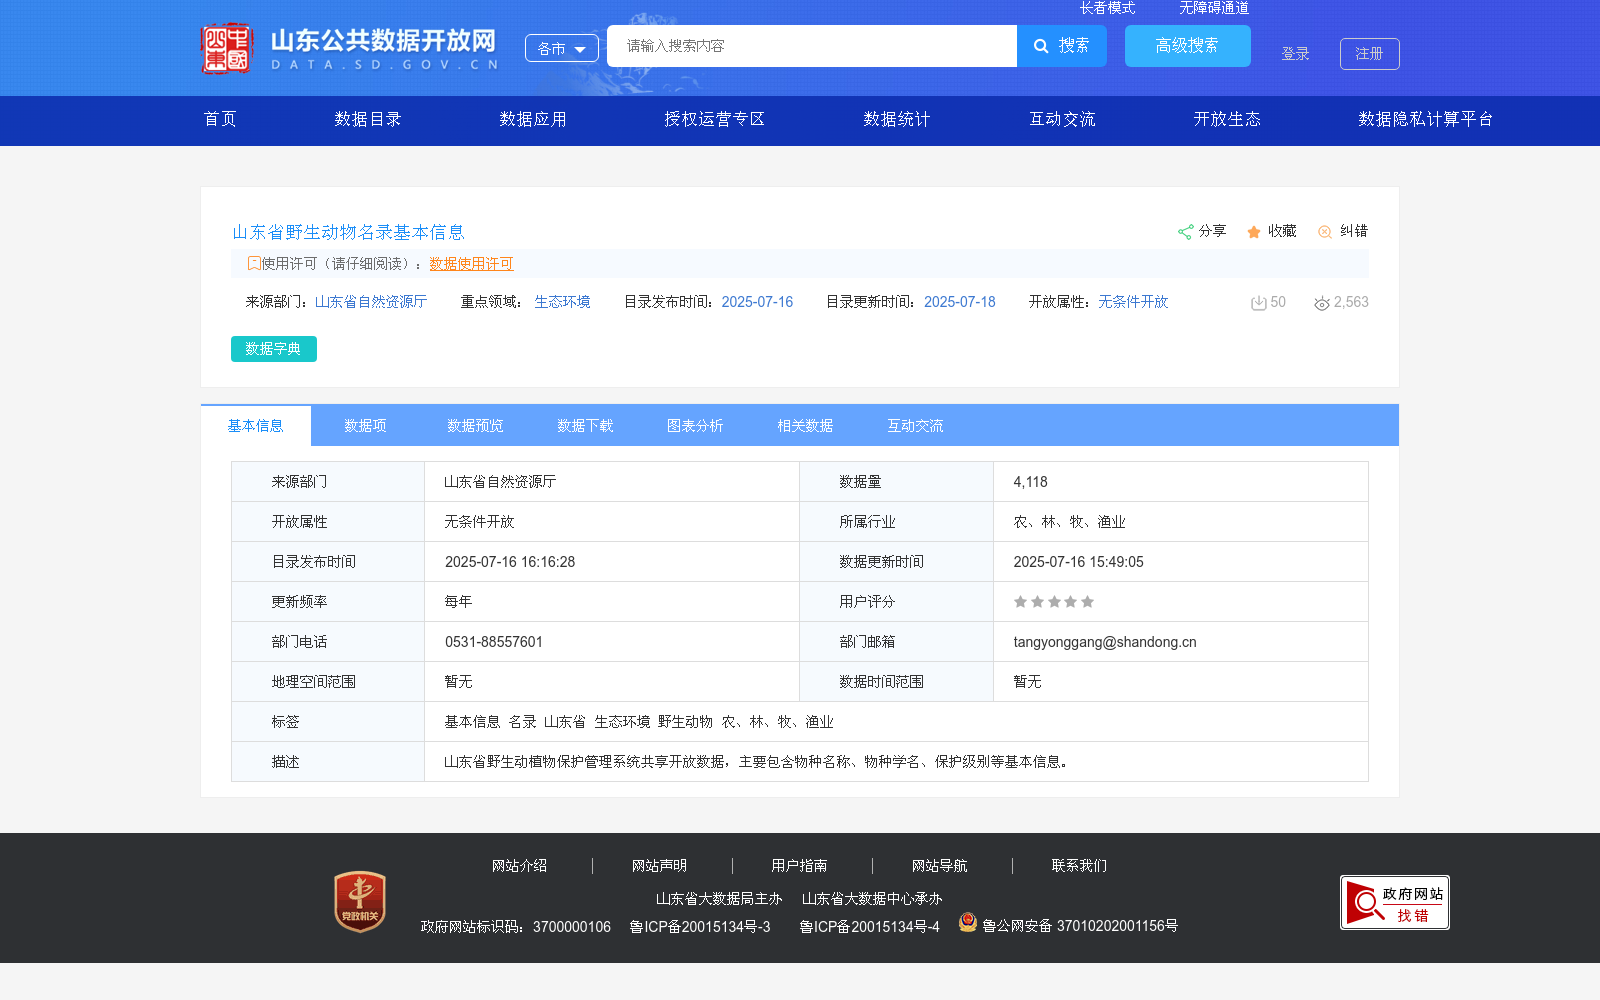Select the 基本信息 tab
This screenshot has height=1000, width=1600.
(256, 426)
